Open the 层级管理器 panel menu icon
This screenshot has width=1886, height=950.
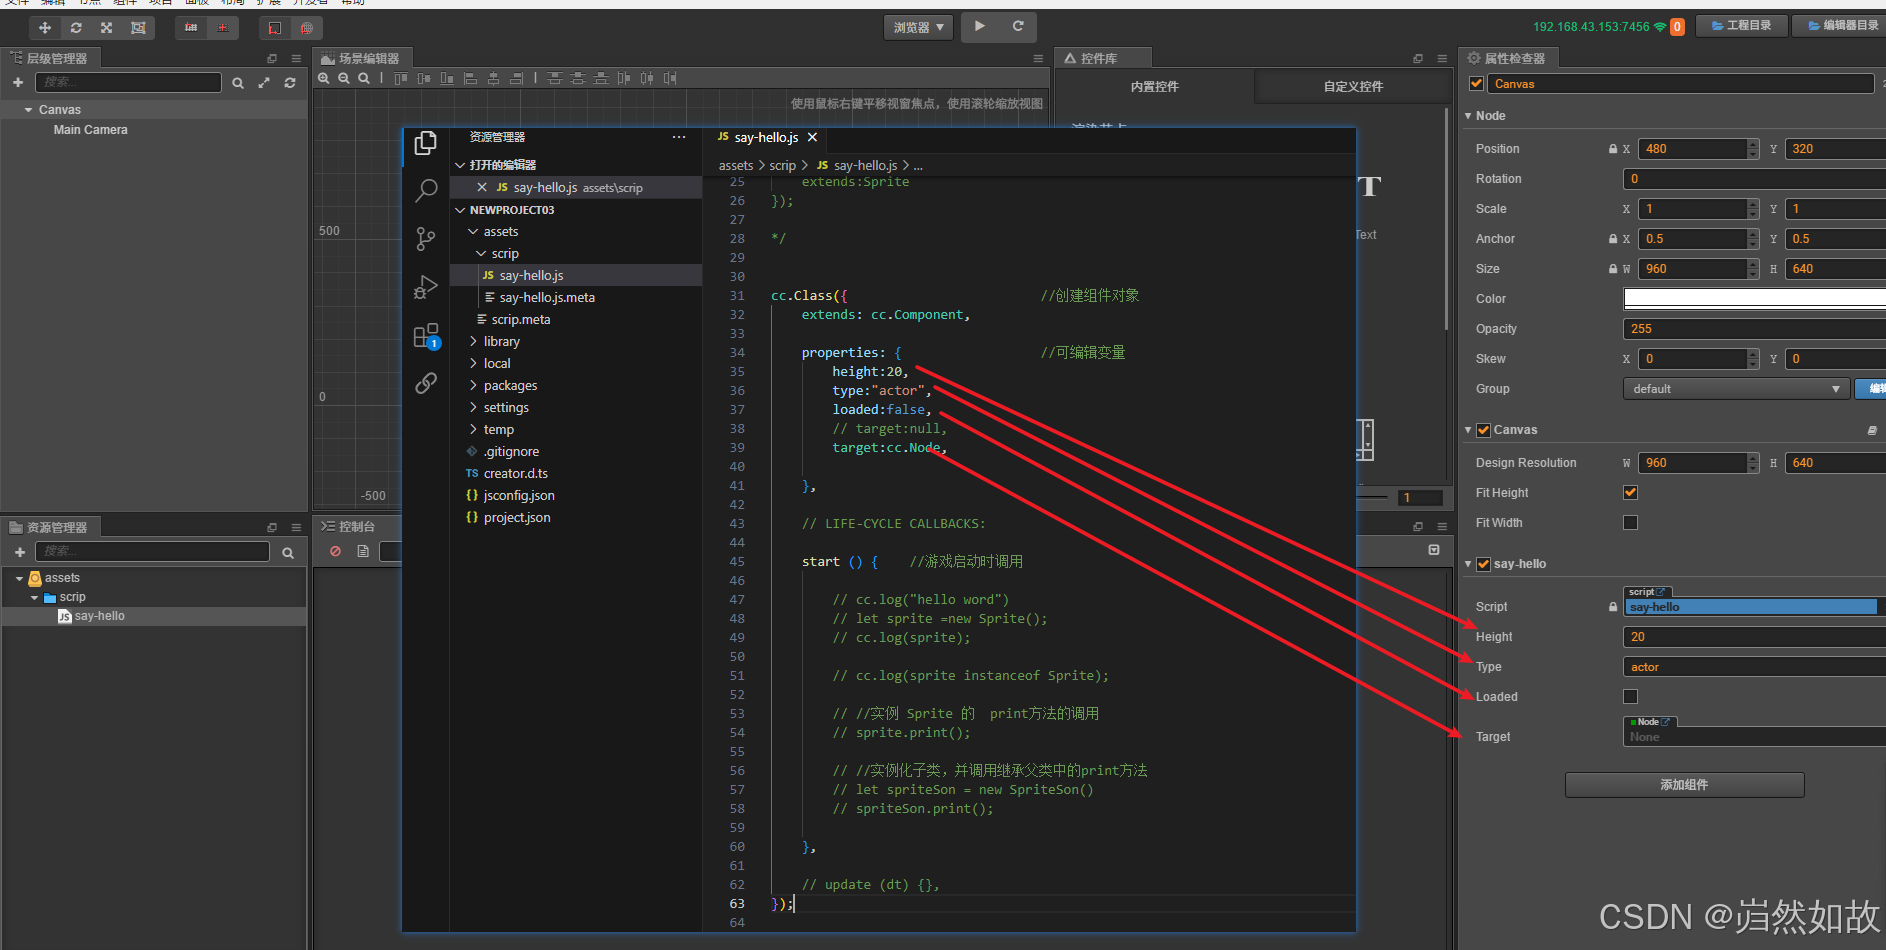click(296, 58)
